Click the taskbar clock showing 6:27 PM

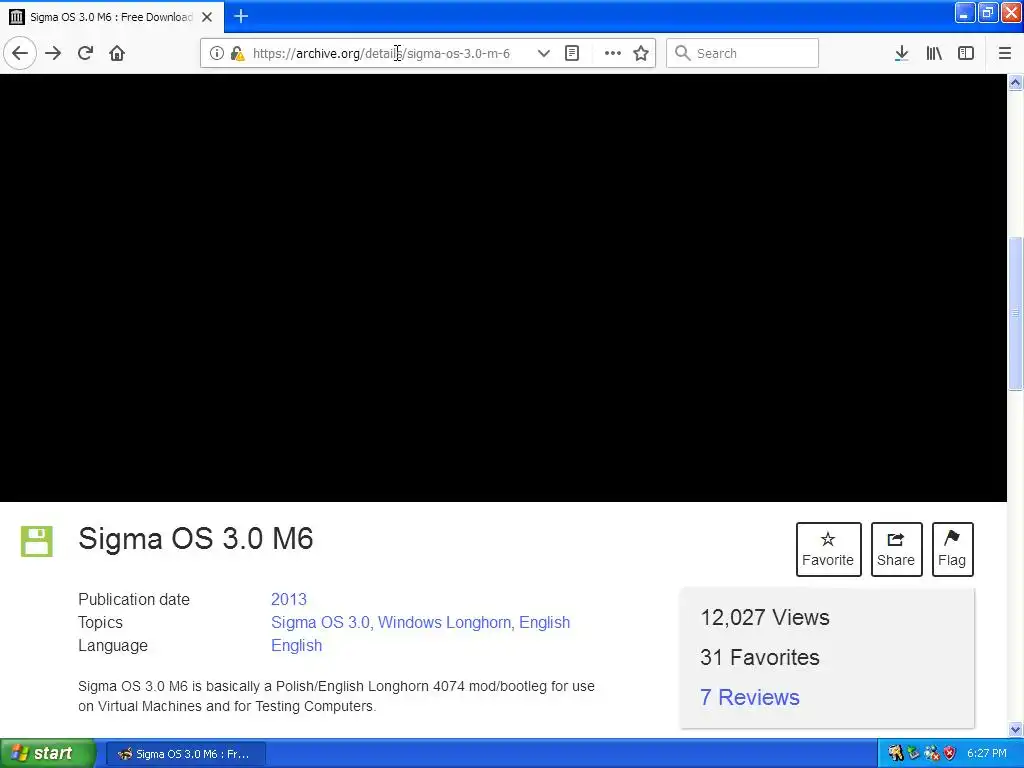tap(987, 754)
